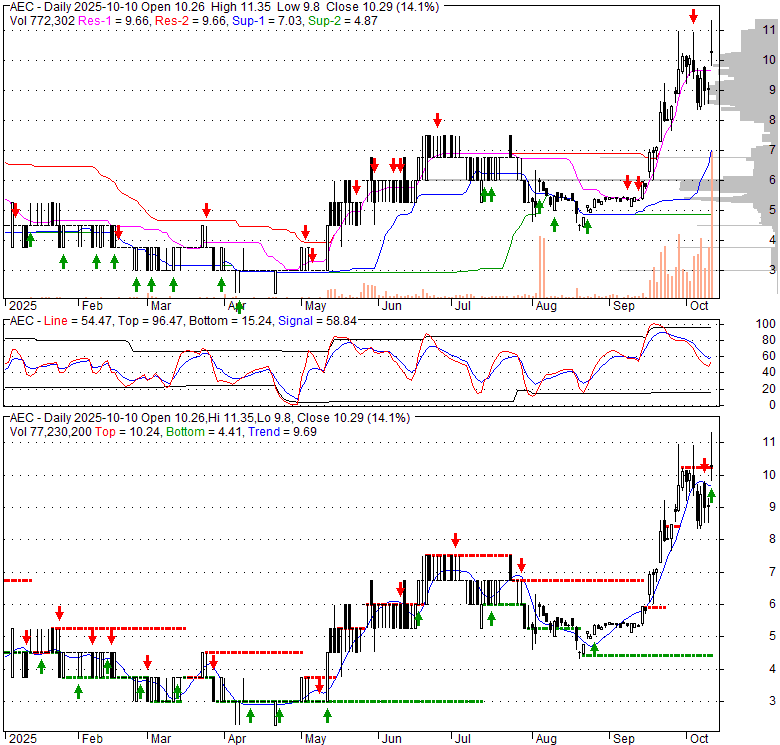Click High 11.35 in the top chart title
Image resolution: width=780 pixels, height=745 pixels.
(241, 7)
